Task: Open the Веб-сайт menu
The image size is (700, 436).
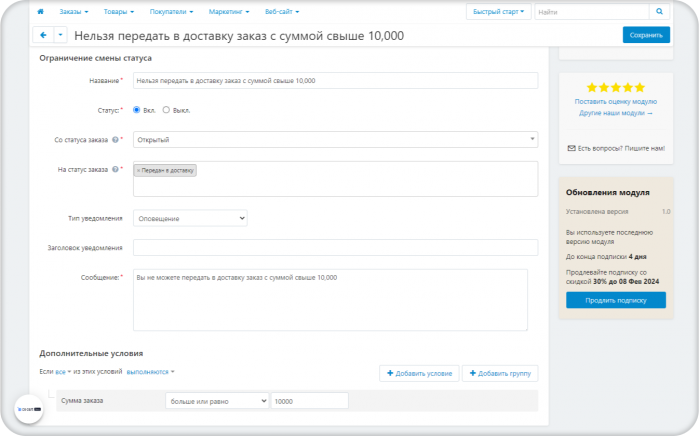Action: [282, 12]
